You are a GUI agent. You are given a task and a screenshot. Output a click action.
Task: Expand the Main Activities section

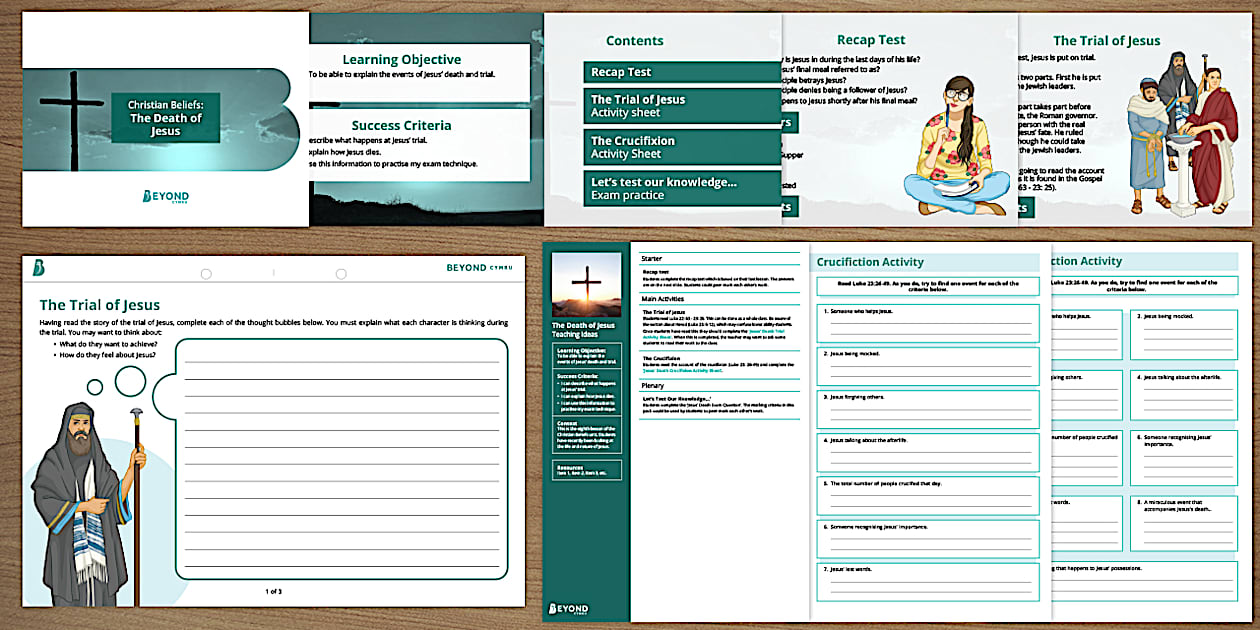click(662, 298)
